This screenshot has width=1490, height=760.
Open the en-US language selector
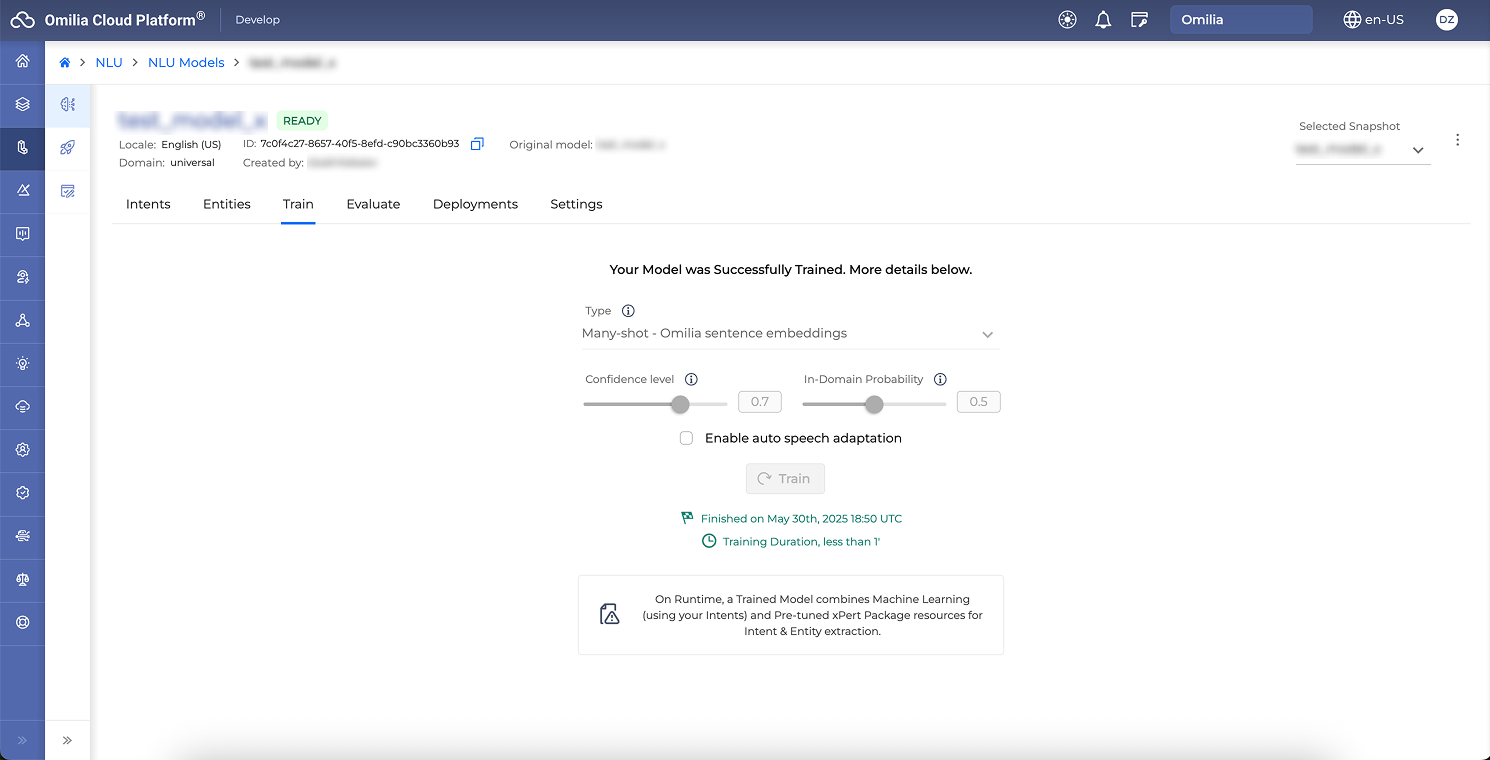pyautogui.click(x=1374, y=20)
